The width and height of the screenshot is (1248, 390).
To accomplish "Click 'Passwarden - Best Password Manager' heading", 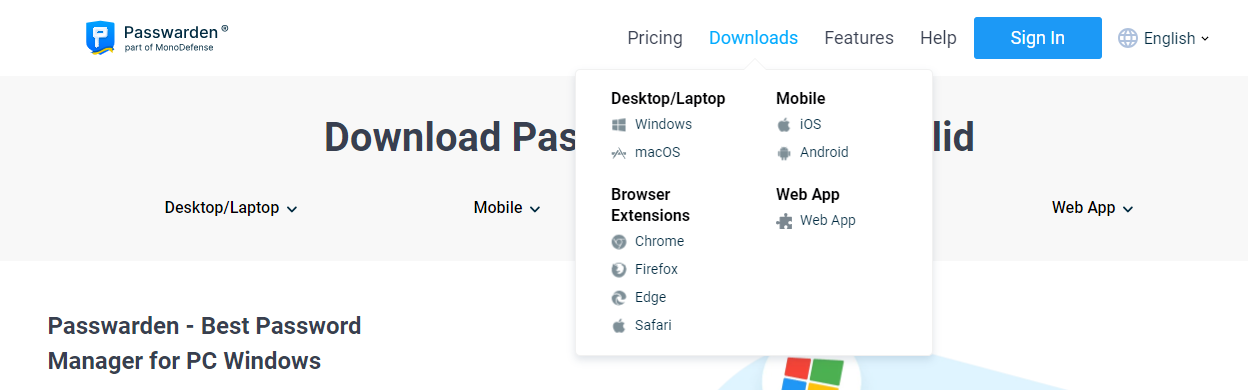I will point(204,343).
